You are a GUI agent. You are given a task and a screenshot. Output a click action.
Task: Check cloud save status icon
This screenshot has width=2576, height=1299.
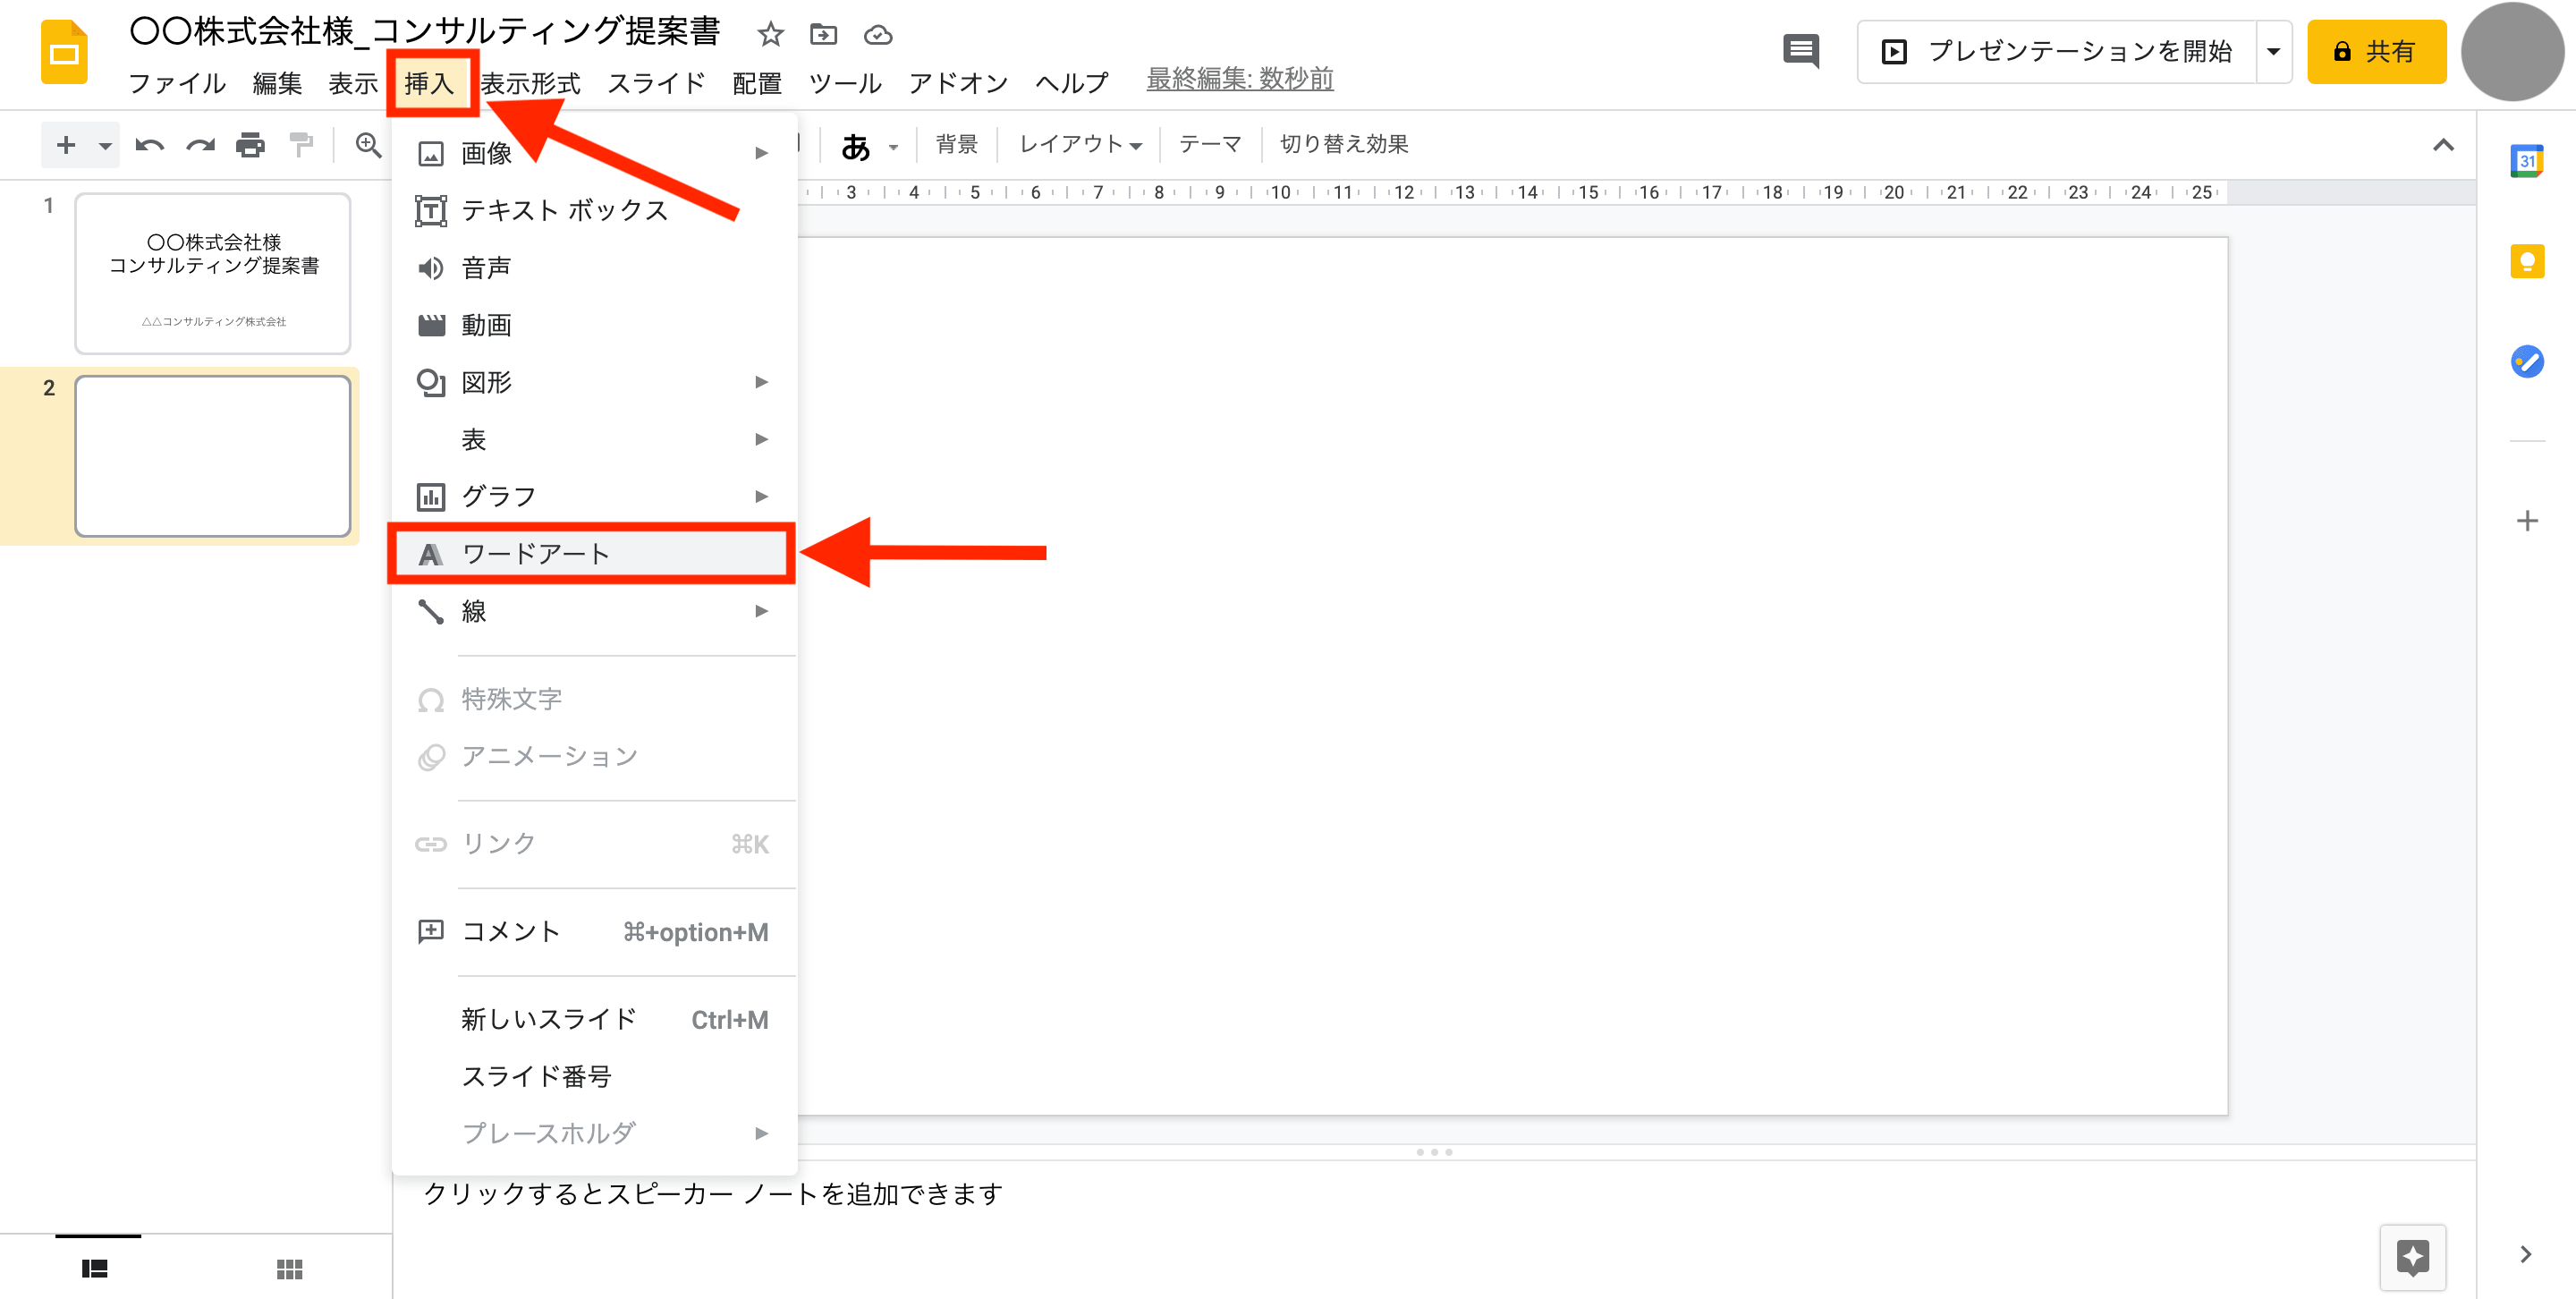878,35
